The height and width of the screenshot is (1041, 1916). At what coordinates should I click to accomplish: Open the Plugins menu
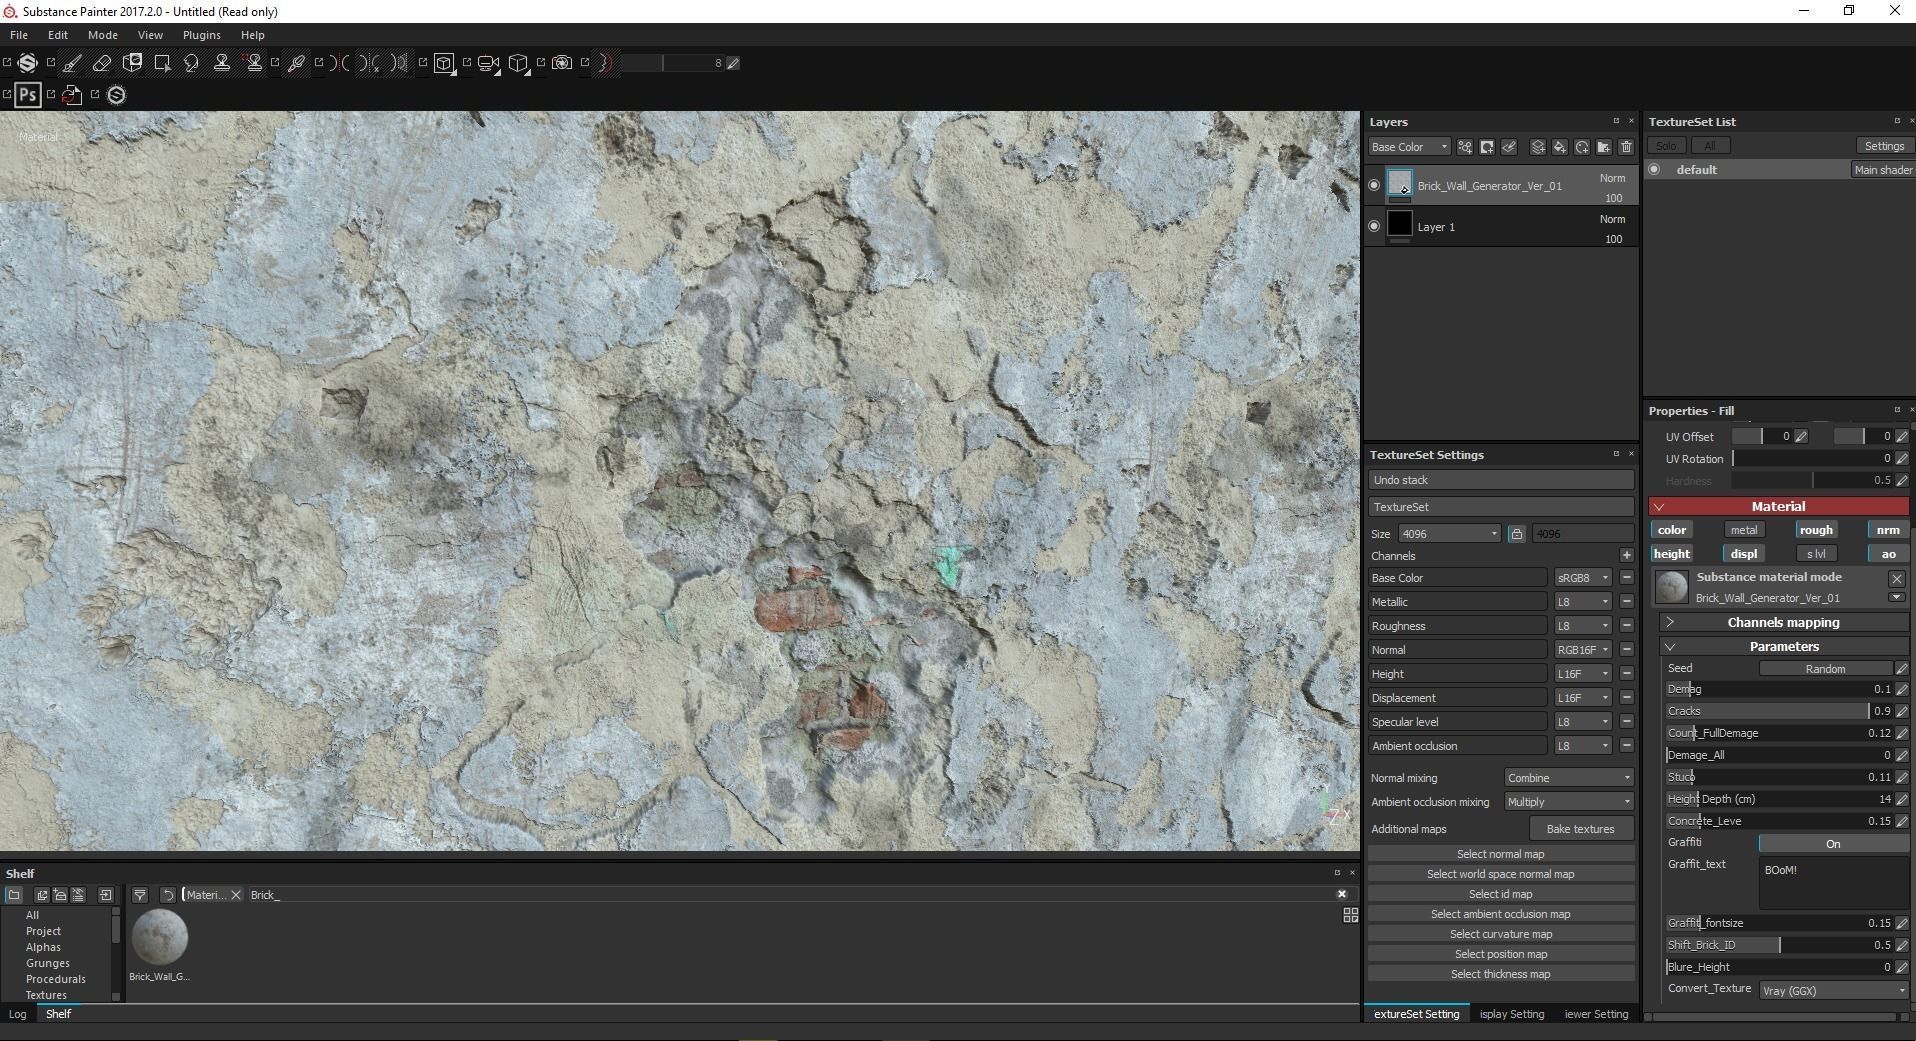pyautogui.click(x=201, y=35)
